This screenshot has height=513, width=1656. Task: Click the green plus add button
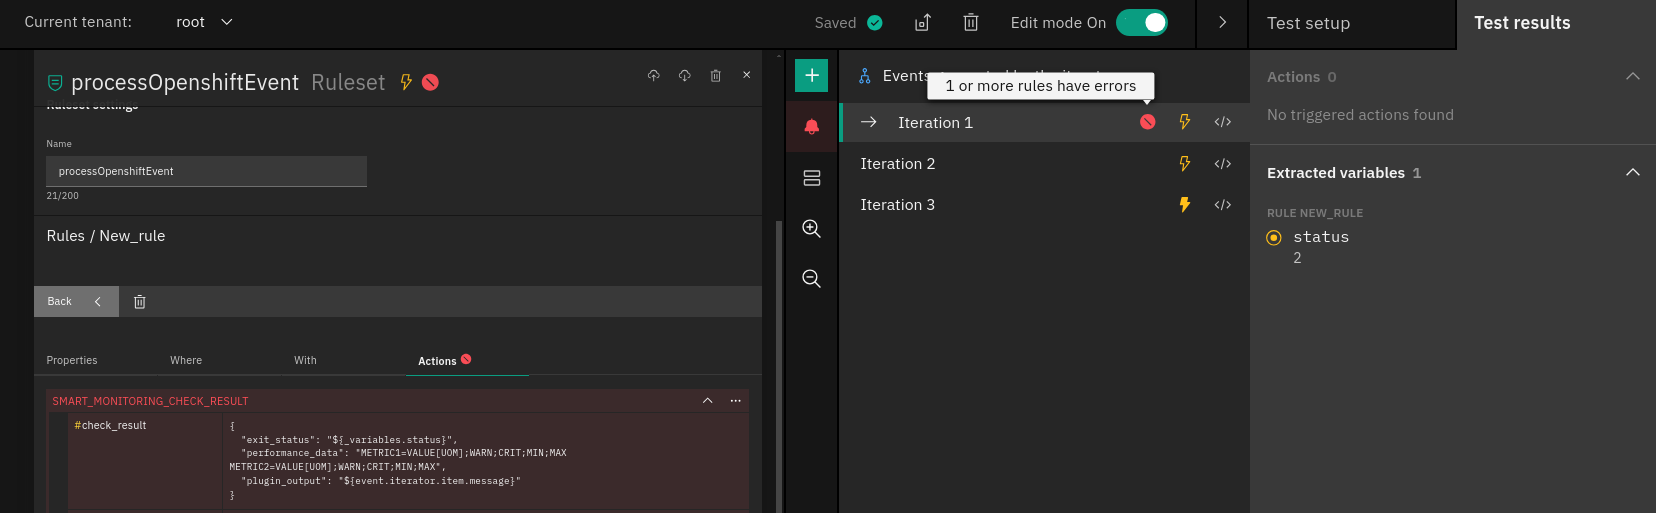tap(811, 76)
